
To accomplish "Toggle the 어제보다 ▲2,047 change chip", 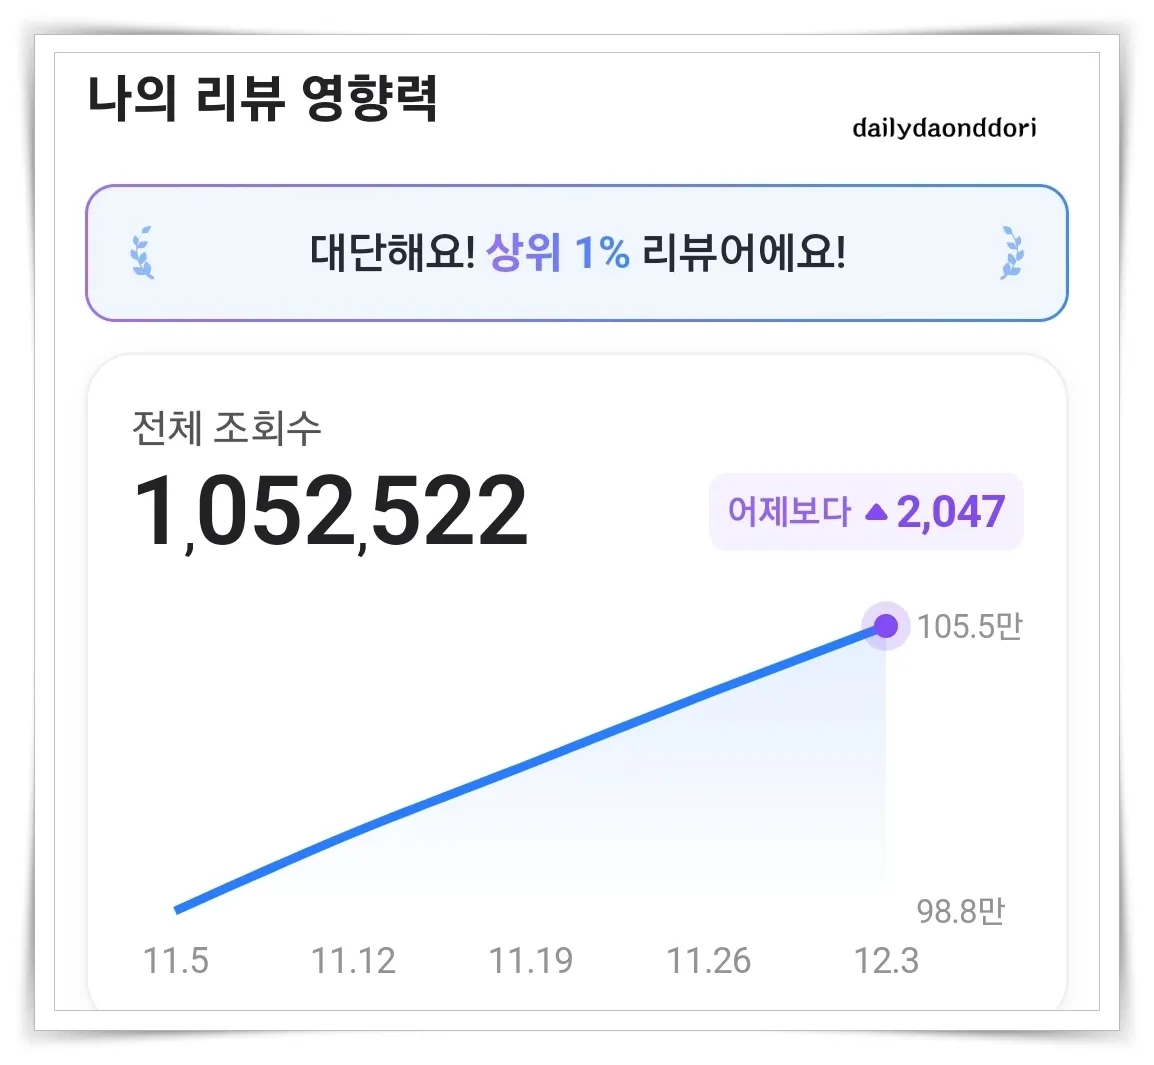I will tap(865, 511).
